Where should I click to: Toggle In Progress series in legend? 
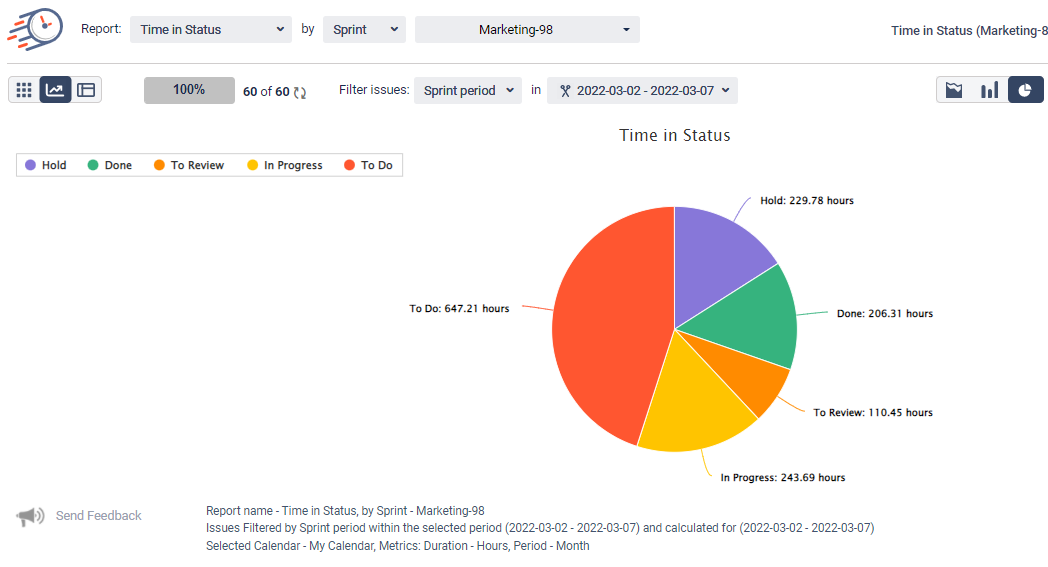(285, 165)
